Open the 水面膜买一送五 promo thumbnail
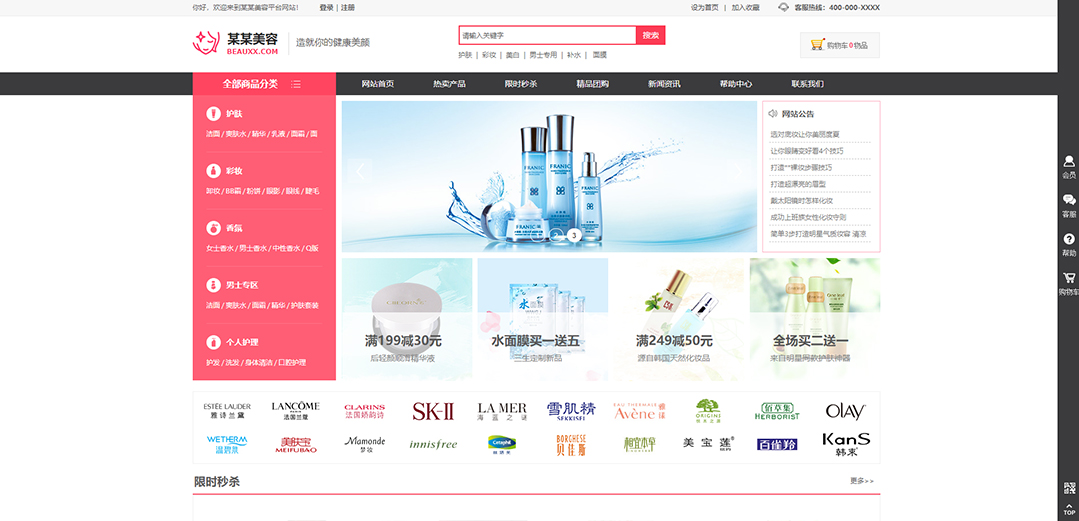Image resolution: width=1079 pixels, height=521 pixels. click(x=542, y=319)
